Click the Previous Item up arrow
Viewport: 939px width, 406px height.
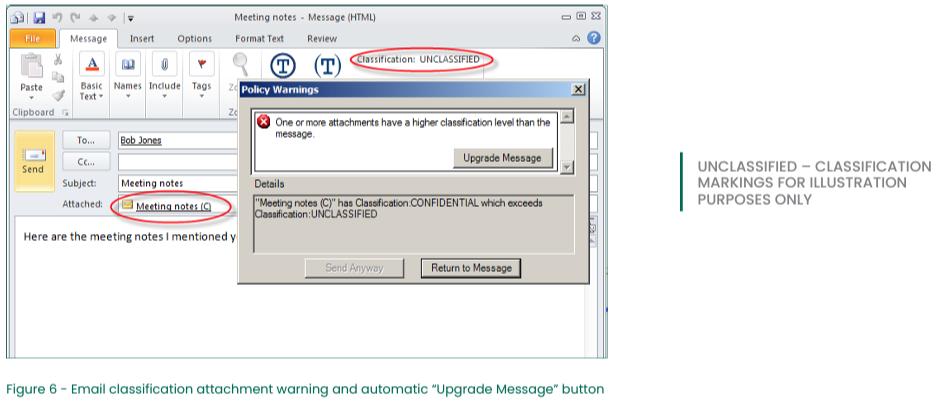click(x=93, y=18)
